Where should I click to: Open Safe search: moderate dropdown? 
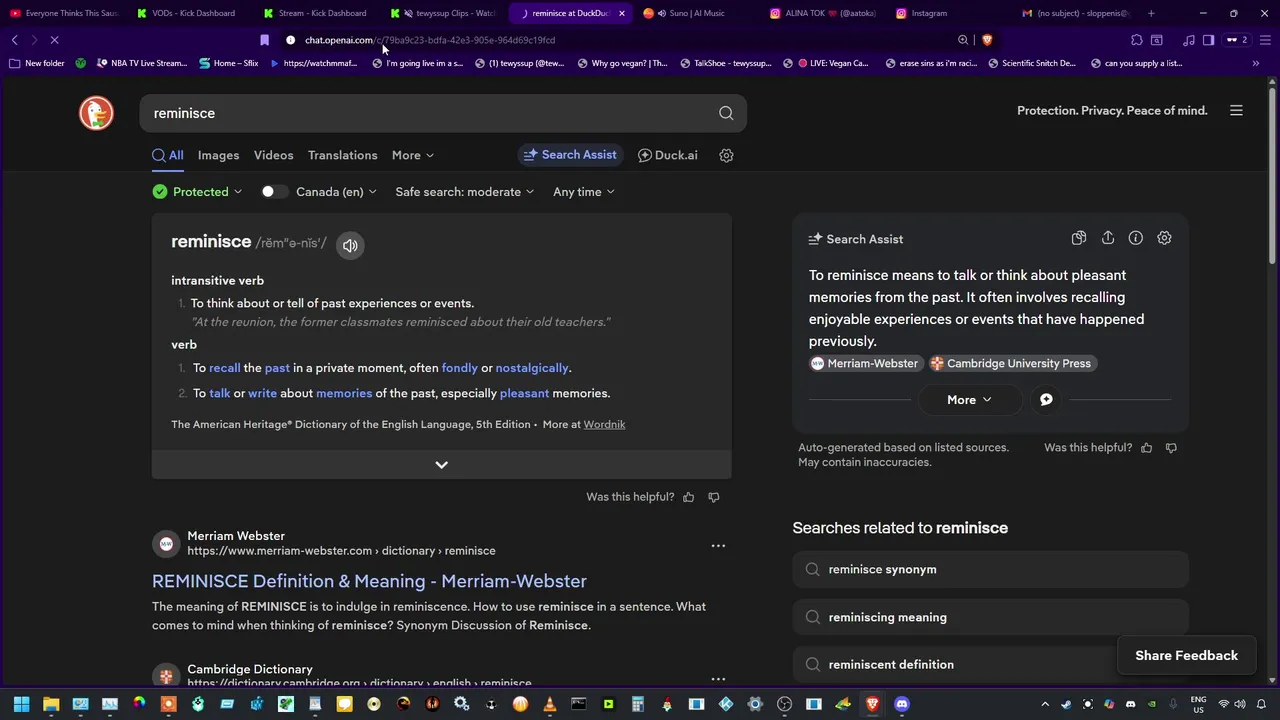464,192
